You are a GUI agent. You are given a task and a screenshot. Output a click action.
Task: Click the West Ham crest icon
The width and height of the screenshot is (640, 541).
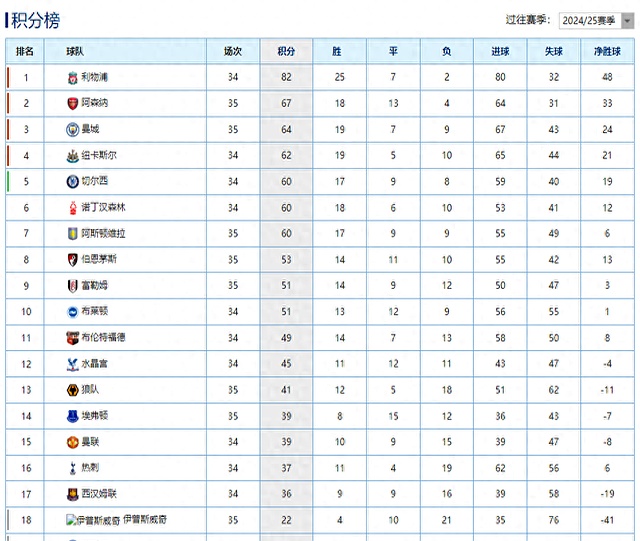73,493
